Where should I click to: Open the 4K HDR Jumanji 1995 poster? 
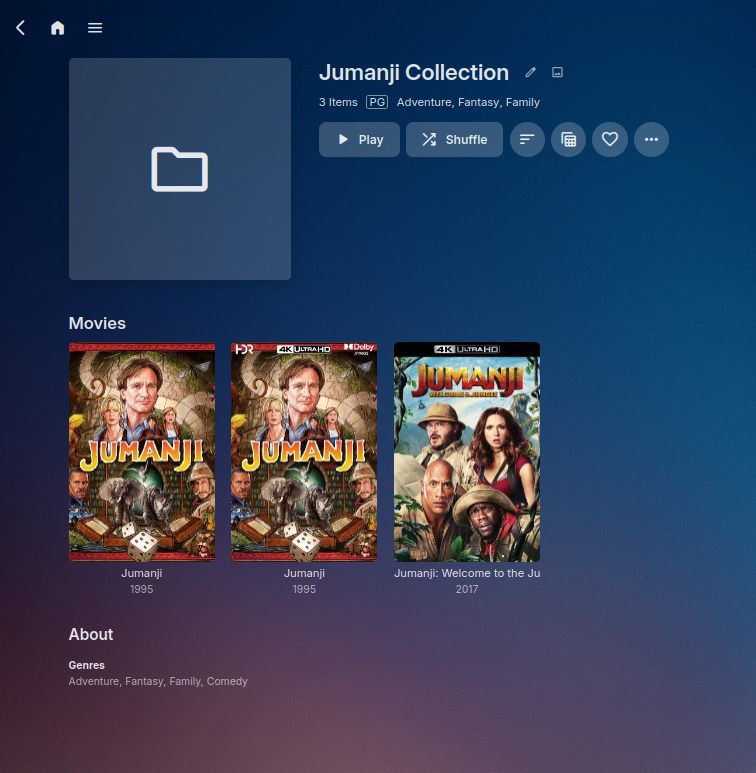pyautogui.click(x=304, y=452)
